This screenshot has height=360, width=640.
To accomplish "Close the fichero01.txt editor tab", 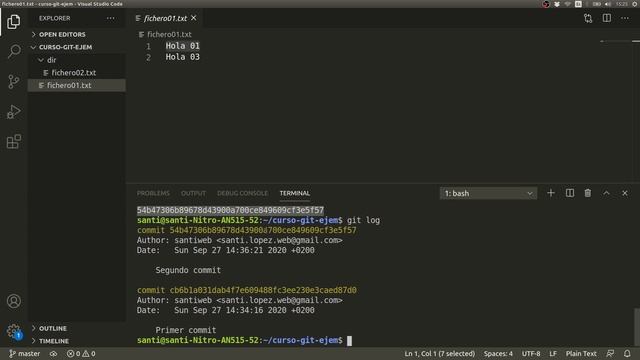I will (x=194, y=18).
